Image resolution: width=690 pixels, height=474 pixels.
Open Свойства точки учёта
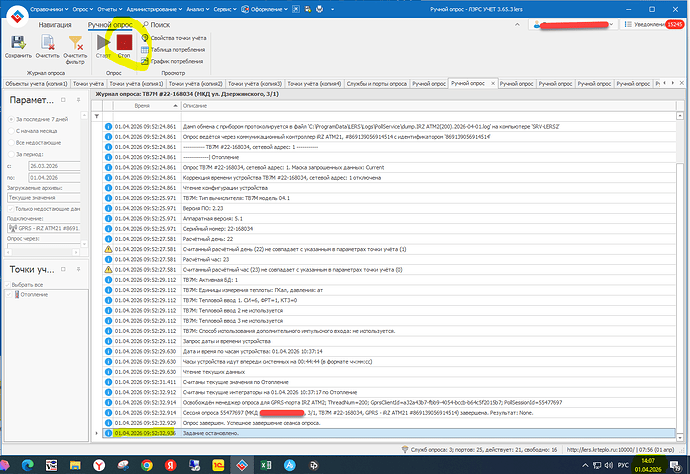pos(180,37)
